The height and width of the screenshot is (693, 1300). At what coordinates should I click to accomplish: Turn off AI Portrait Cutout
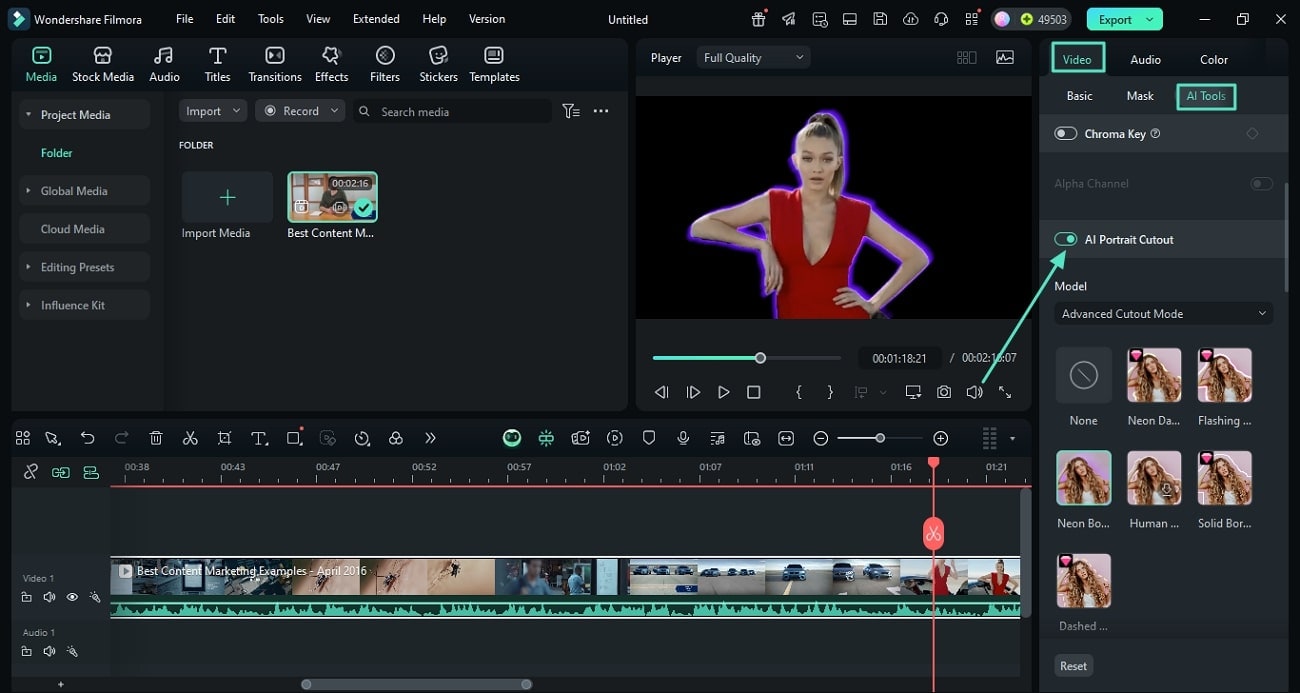click(x=1066, y=239)
